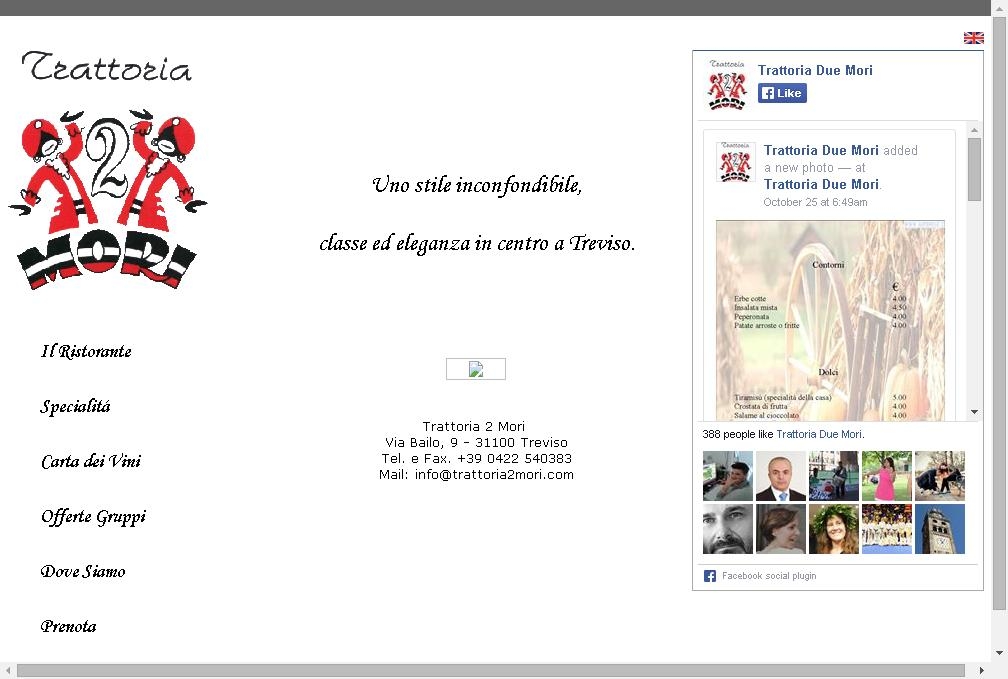Open the Specialitá menu item
The image size is (1008, 679).
(x=75, y=407)
